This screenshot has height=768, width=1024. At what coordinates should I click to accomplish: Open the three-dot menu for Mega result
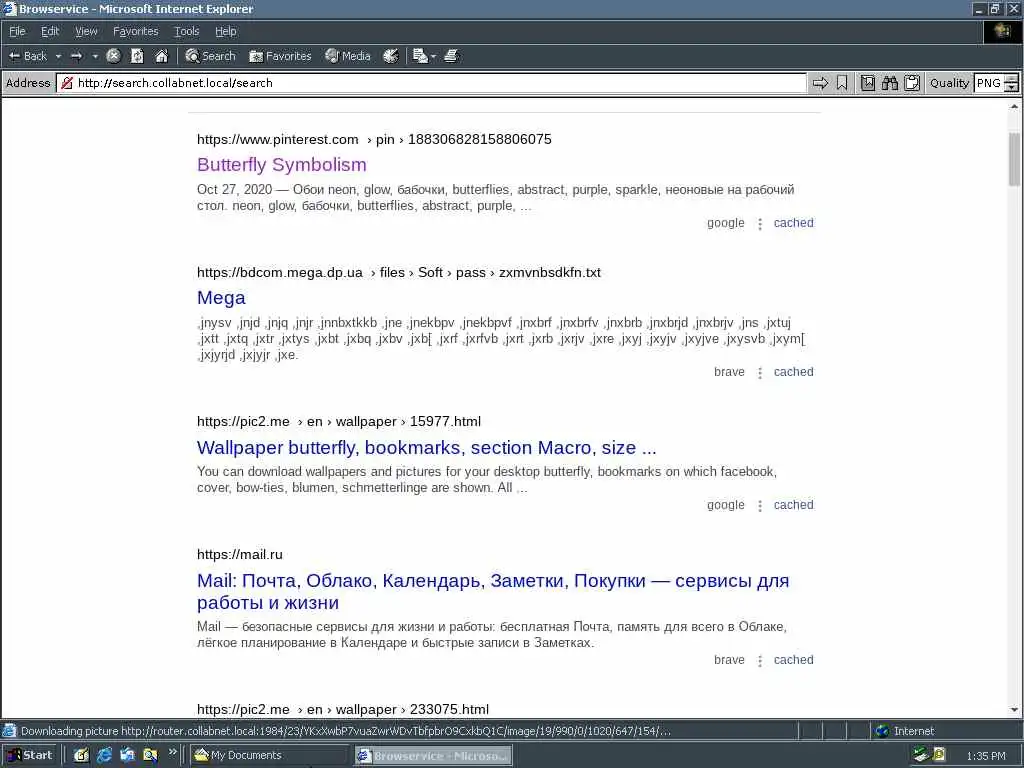(x=760, y=373)
